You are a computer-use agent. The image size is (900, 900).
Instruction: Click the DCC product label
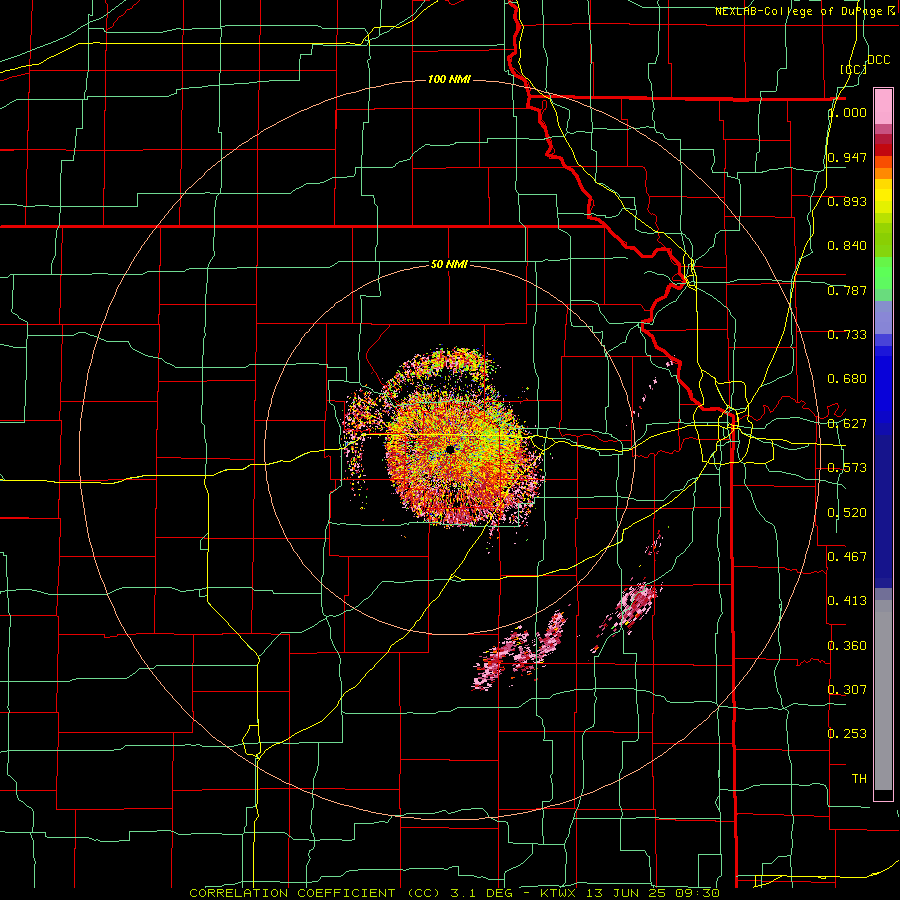(878, 60)
